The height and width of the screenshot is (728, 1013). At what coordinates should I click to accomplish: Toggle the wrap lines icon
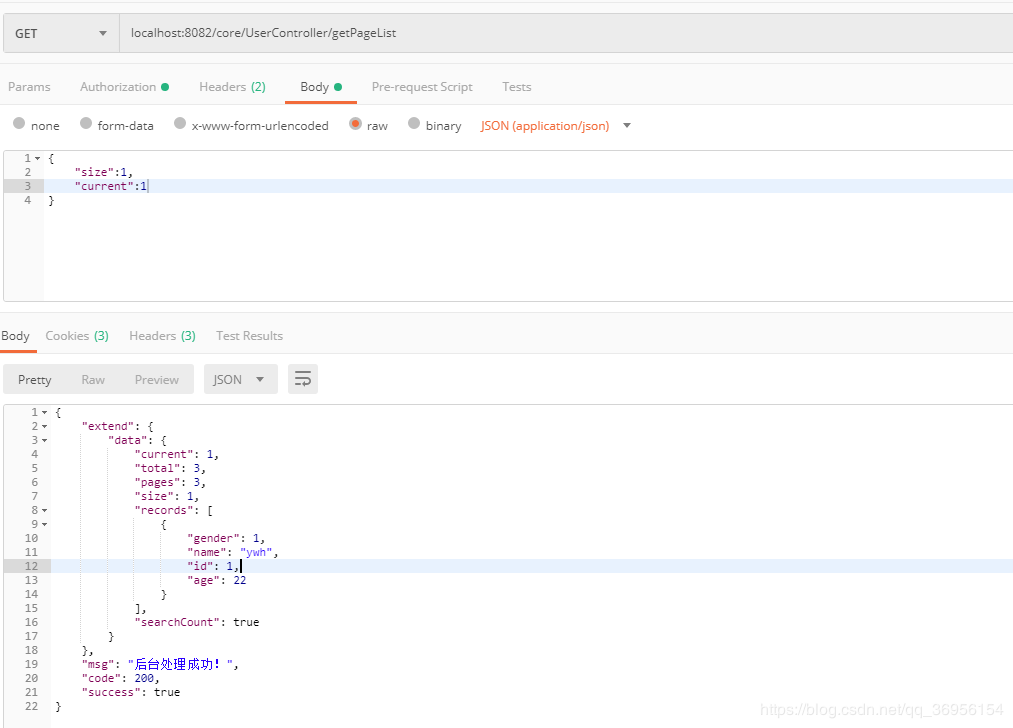[303, 379]
